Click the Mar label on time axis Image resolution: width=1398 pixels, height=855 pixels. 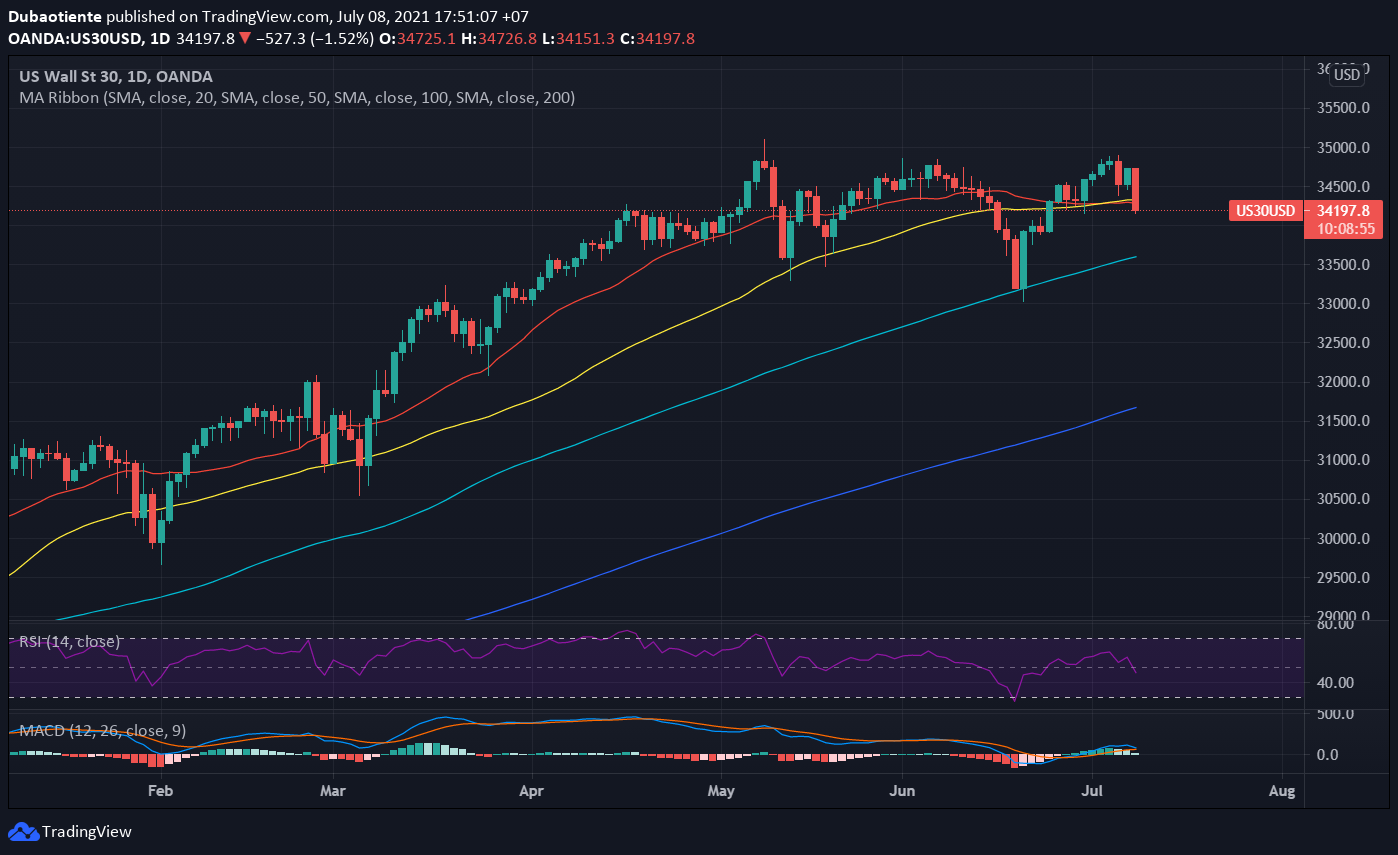pyautogui.click(x=333, y=791)
